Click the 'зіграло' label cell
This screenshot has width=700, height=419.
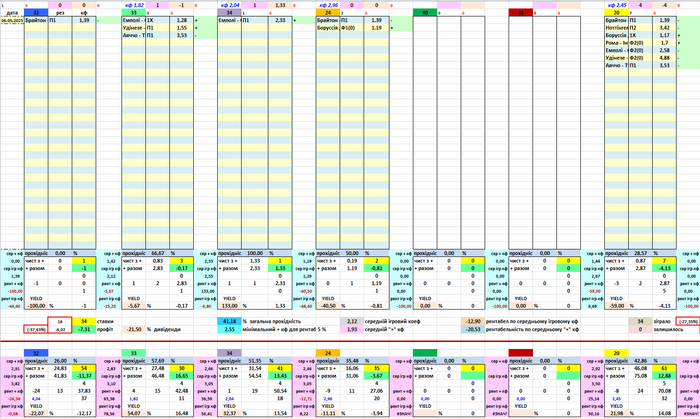click(x=664, y=321)
